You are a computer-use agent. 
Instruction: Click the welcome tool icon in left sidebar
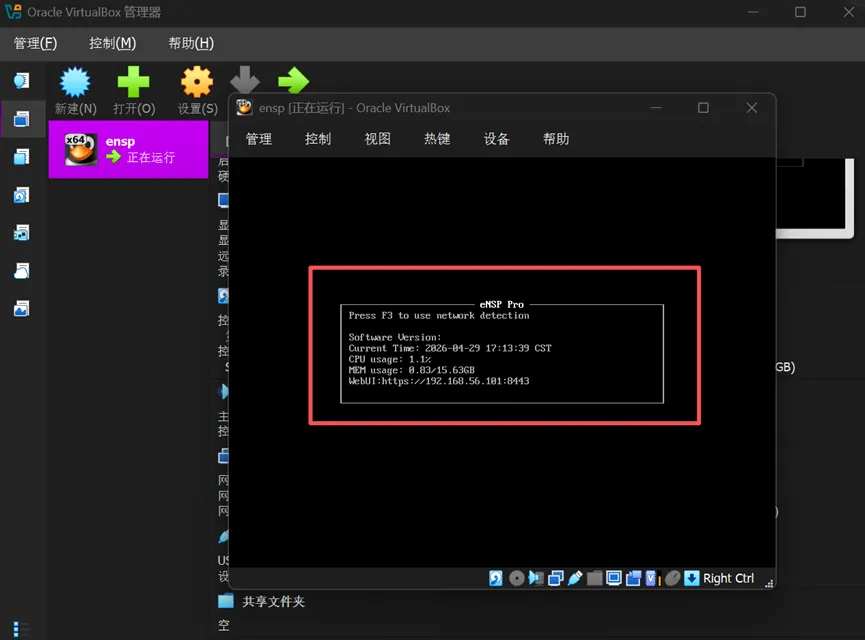coord(22,81)
